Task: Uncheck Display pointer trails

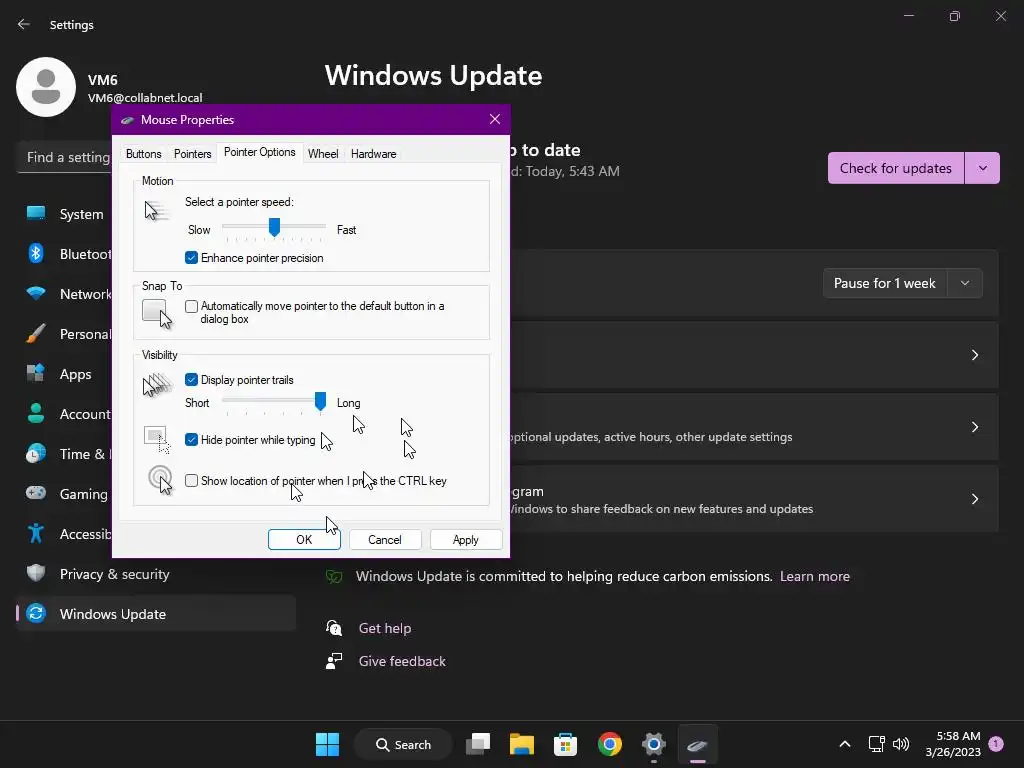Action: click(x=191, y=379)
